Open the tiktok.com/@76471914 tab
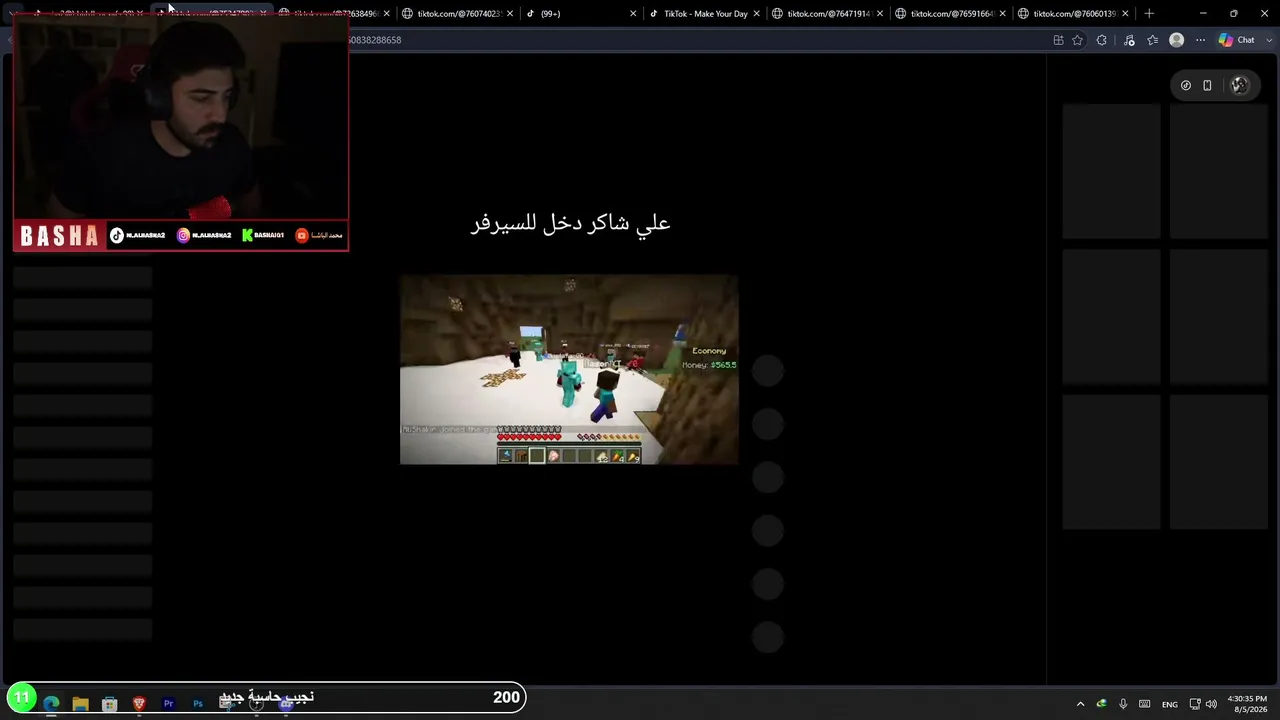Viewport: 1280px width, 720px height. pos(826,14)
